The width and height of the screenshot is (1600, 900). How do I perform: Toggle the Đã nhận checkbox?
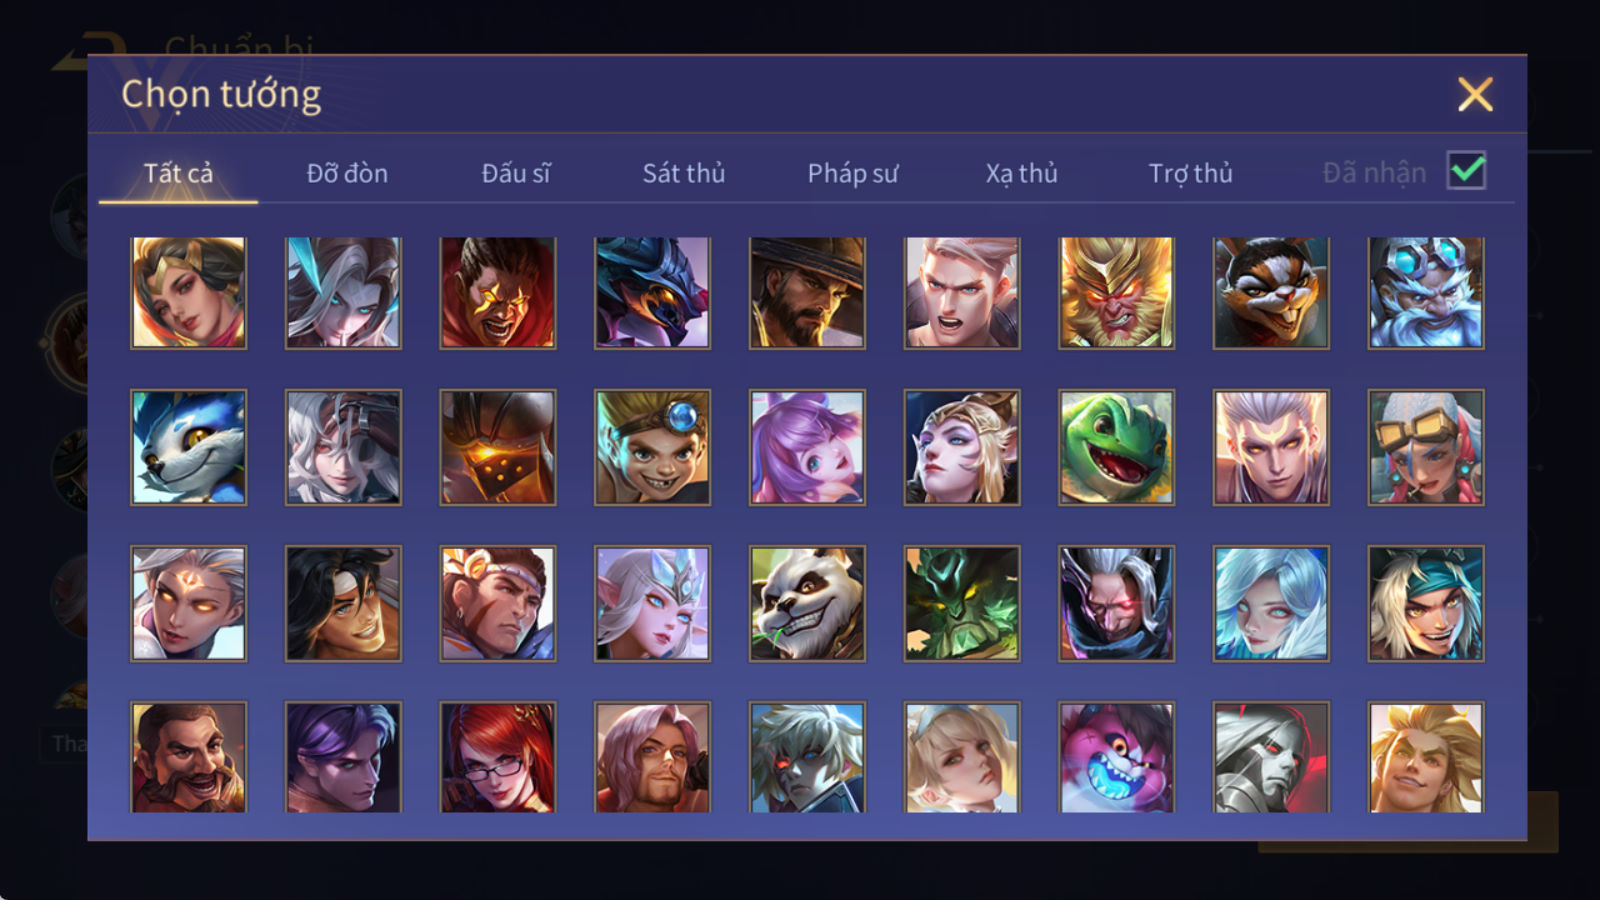click(1466, 171)
